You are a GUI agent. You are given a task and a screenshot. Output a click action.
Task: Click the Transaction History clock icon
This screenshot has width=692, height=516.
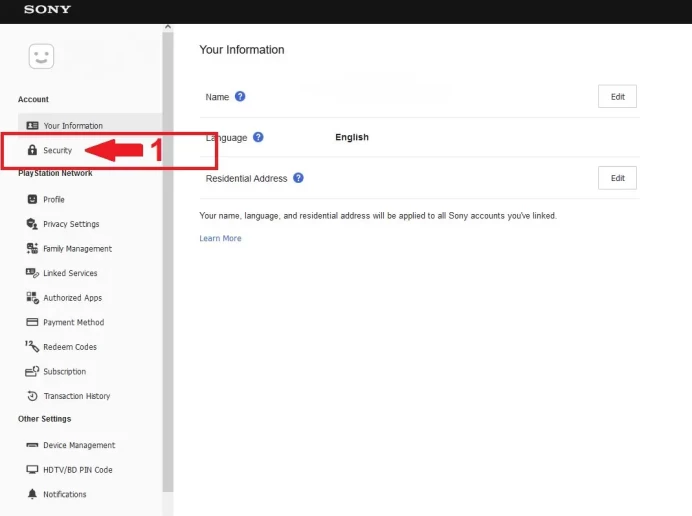coord(32,396)
